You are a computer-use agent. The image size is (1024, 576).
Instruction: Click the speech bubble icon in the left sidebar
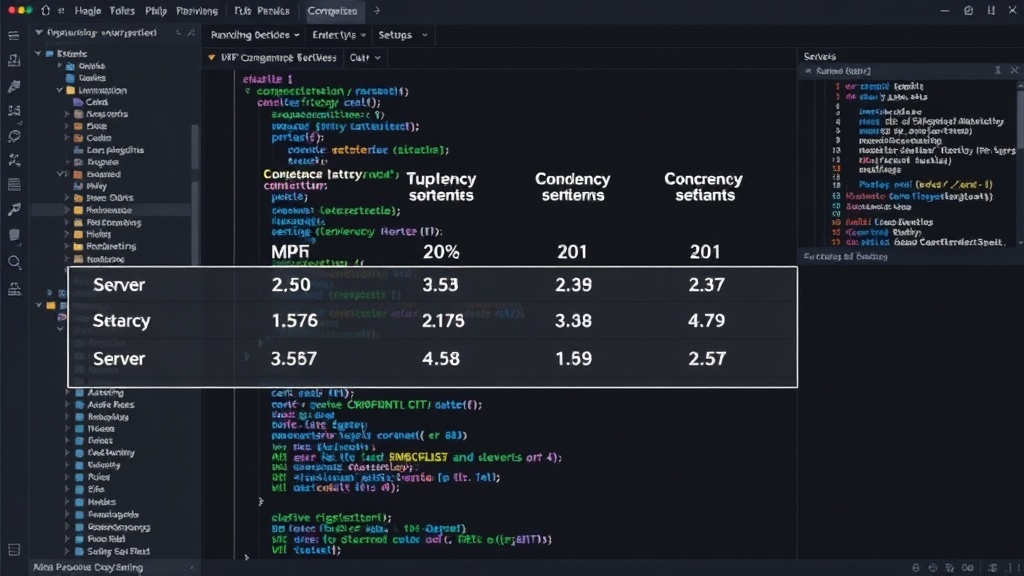tap(14, 136)
